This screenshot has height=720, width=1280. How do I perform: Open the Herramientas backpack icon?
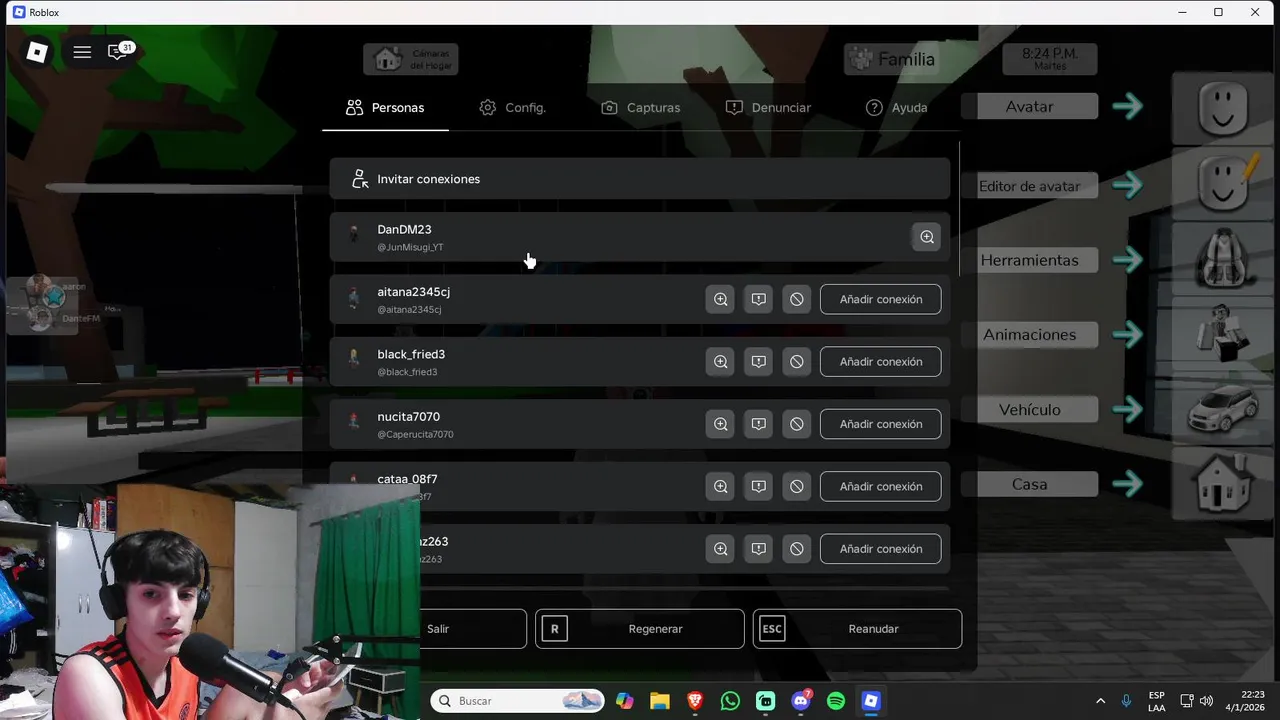[x=1225, y=257]
